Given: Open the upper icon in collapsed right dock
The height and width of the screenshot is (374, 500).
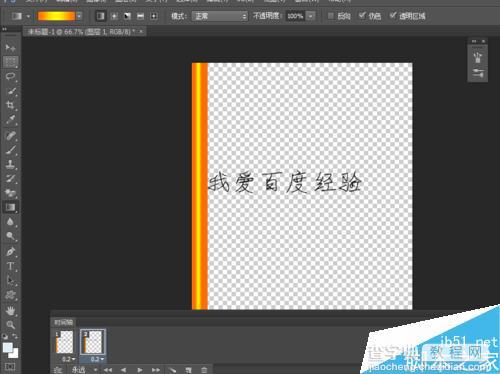Looking at the screenshot, I should point(478,57).
